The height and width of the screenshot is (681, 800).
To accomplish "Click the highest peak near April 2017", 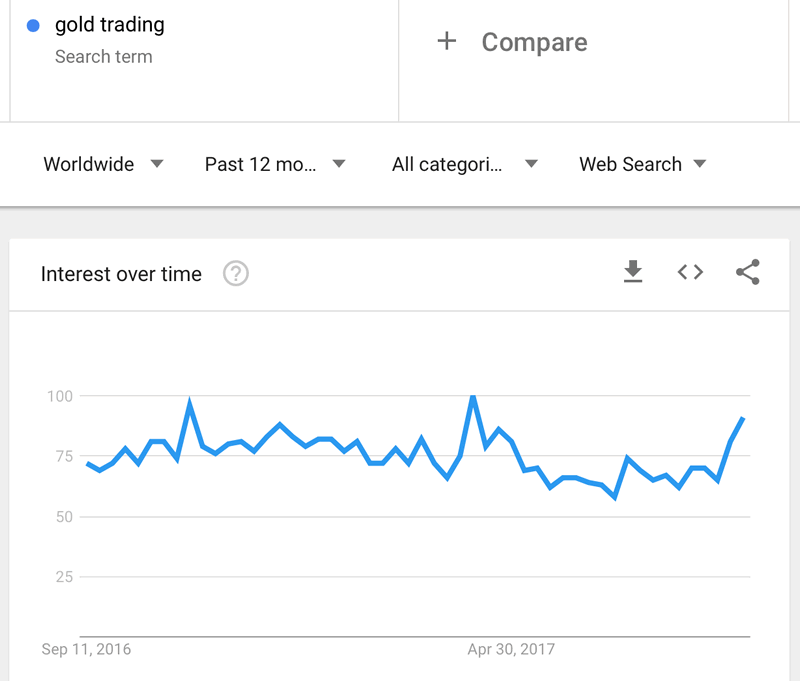I will point(472,397).
